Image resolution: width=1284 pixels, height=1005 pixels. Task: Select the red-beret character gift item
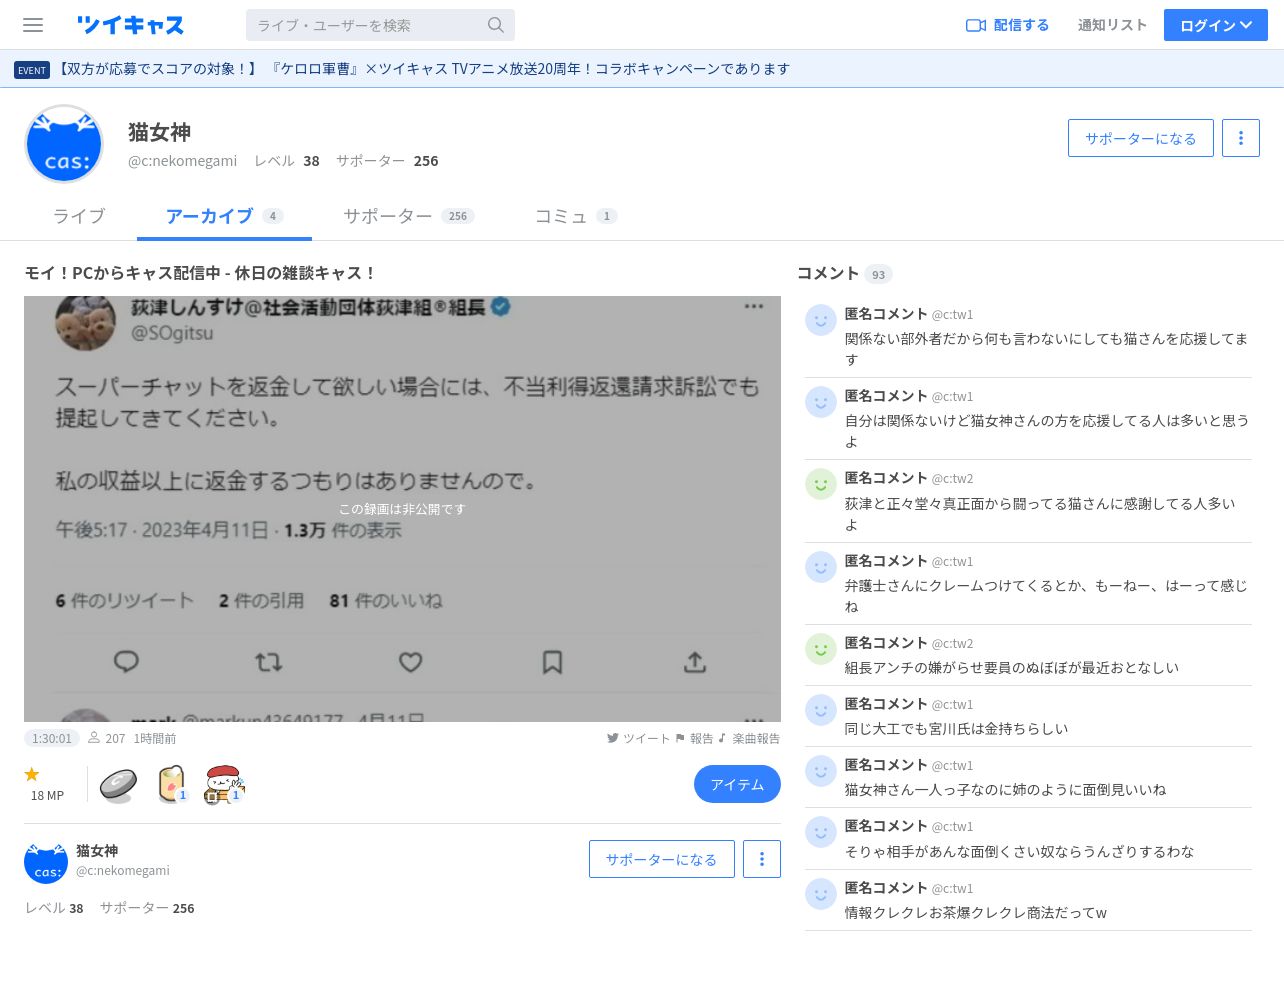(224, 785)
